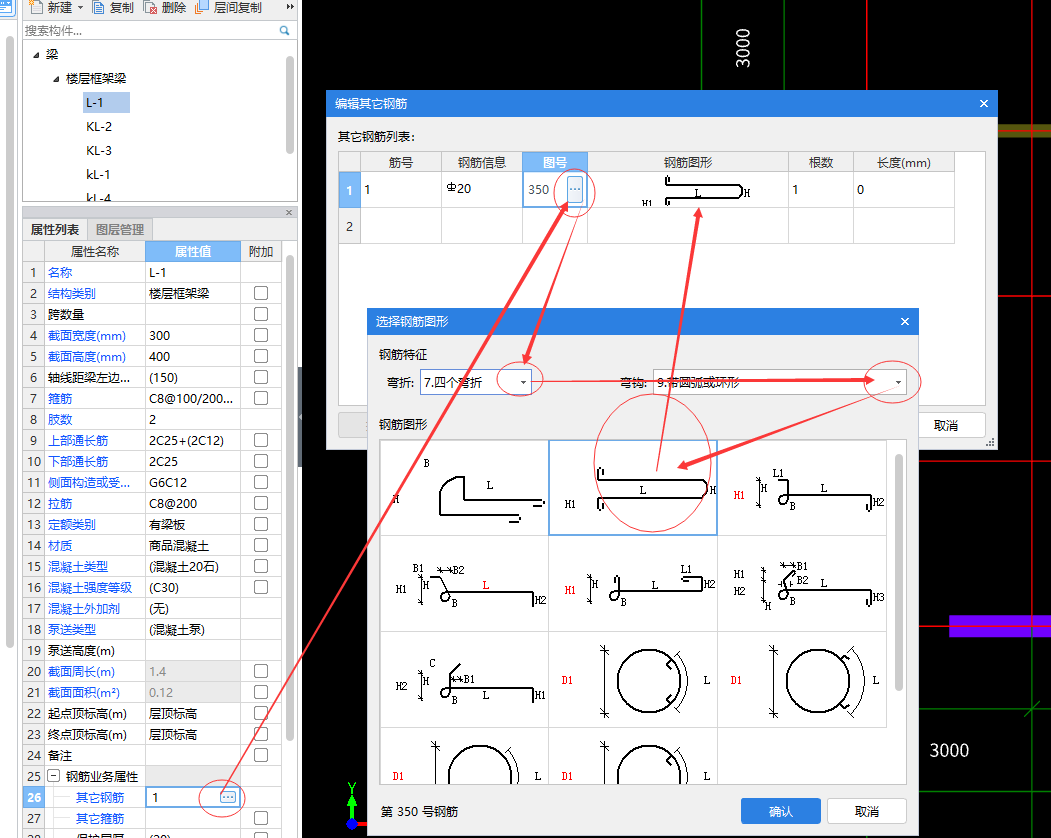
Task: Click the 钢筋信息 column header
Action: [481, 162]
